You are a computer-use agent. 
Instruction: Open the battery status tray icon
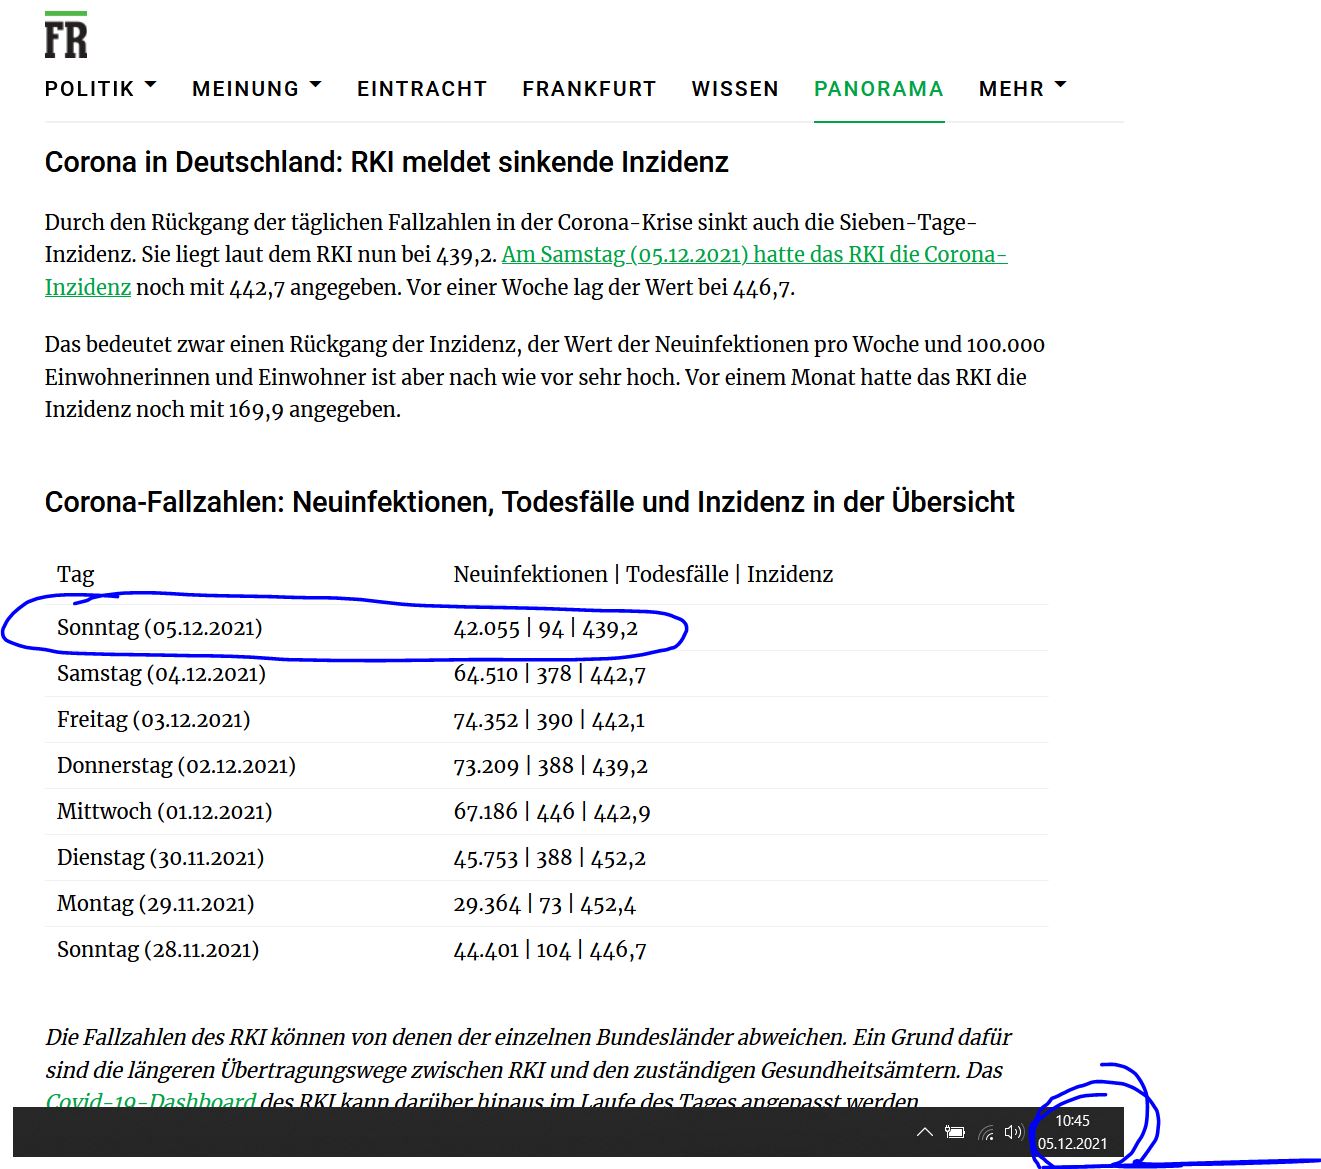[x=955, y=1132]
